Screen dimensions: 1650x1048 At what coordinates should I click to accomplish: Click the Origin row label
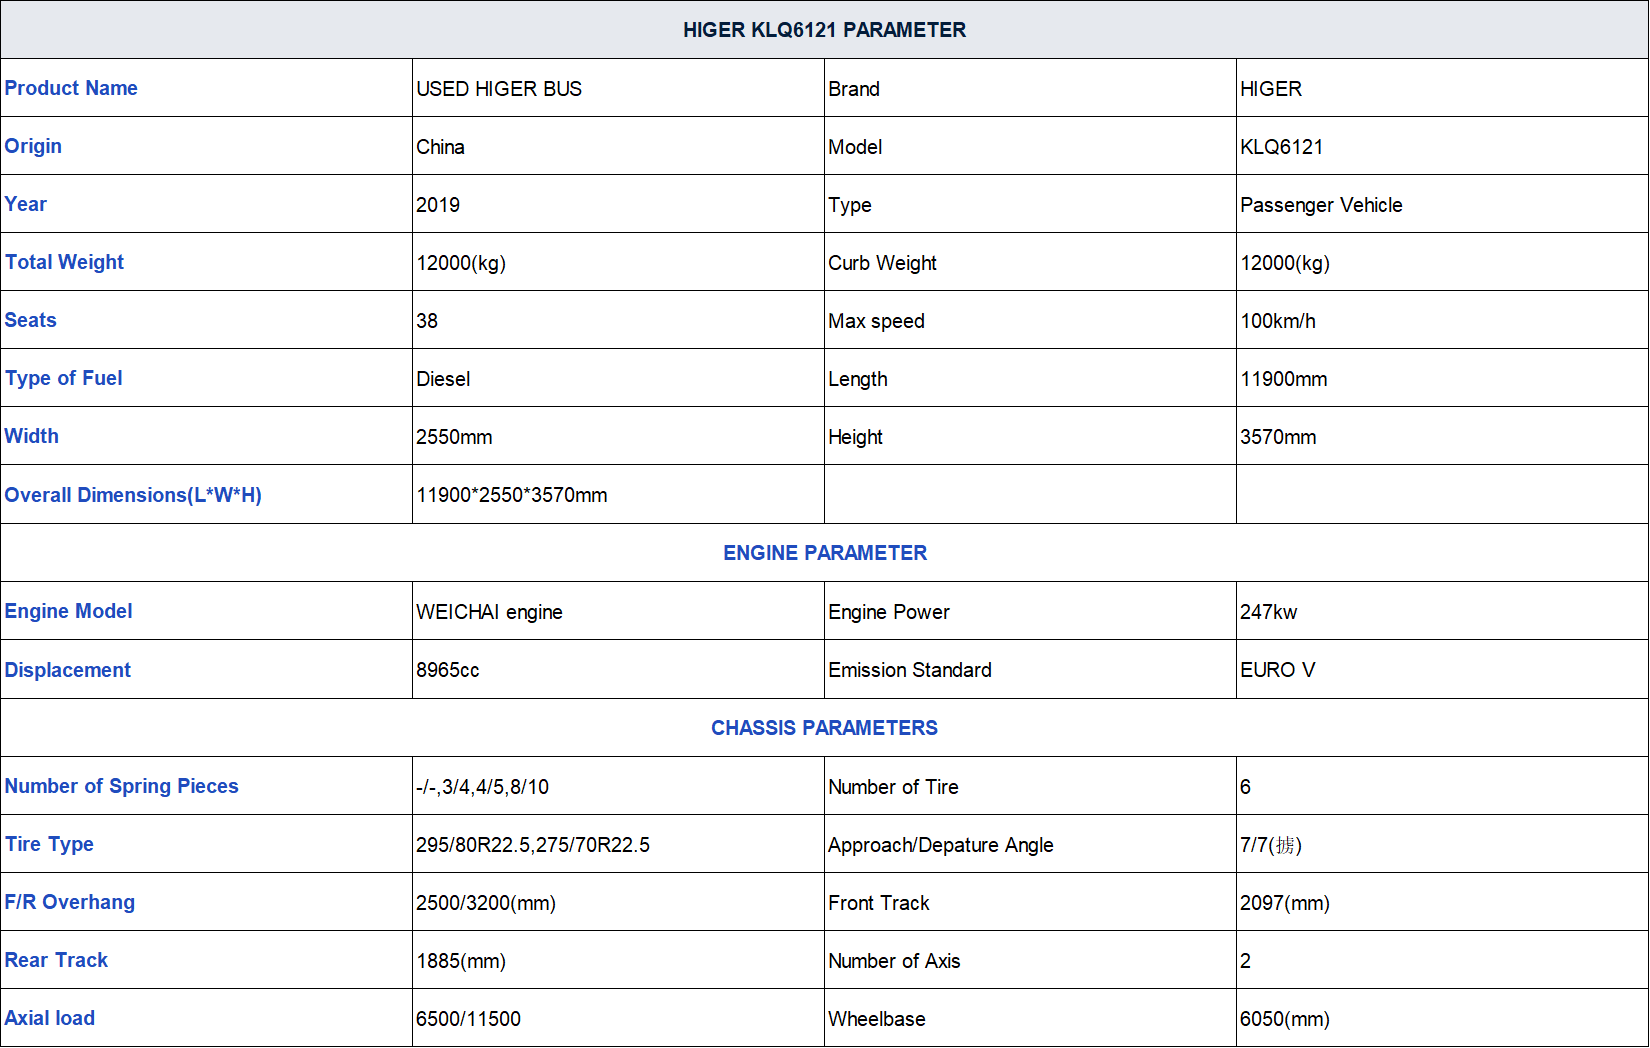click(33, 146)
